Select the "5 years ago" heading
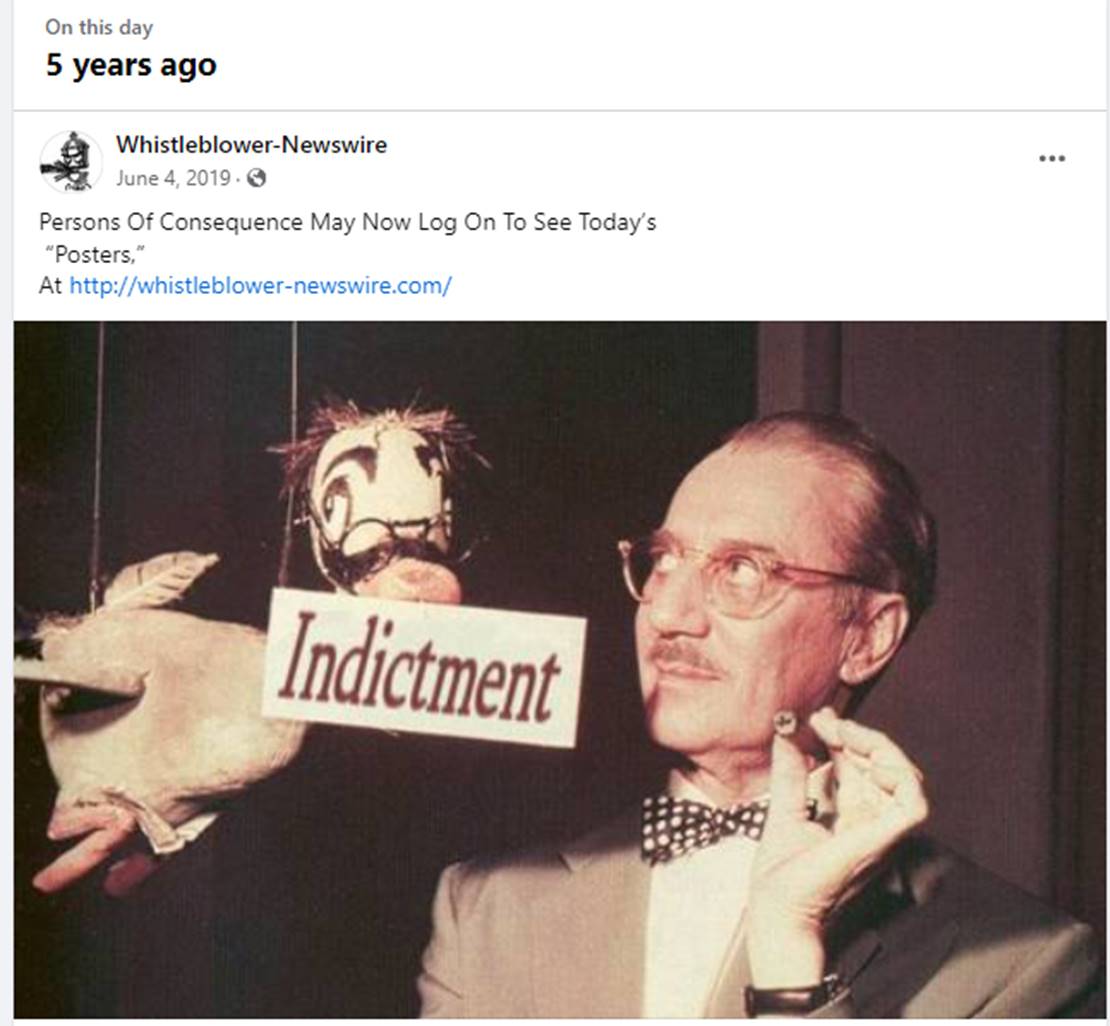This screenshot has height=1026, width=1110. tap(131, 65)
